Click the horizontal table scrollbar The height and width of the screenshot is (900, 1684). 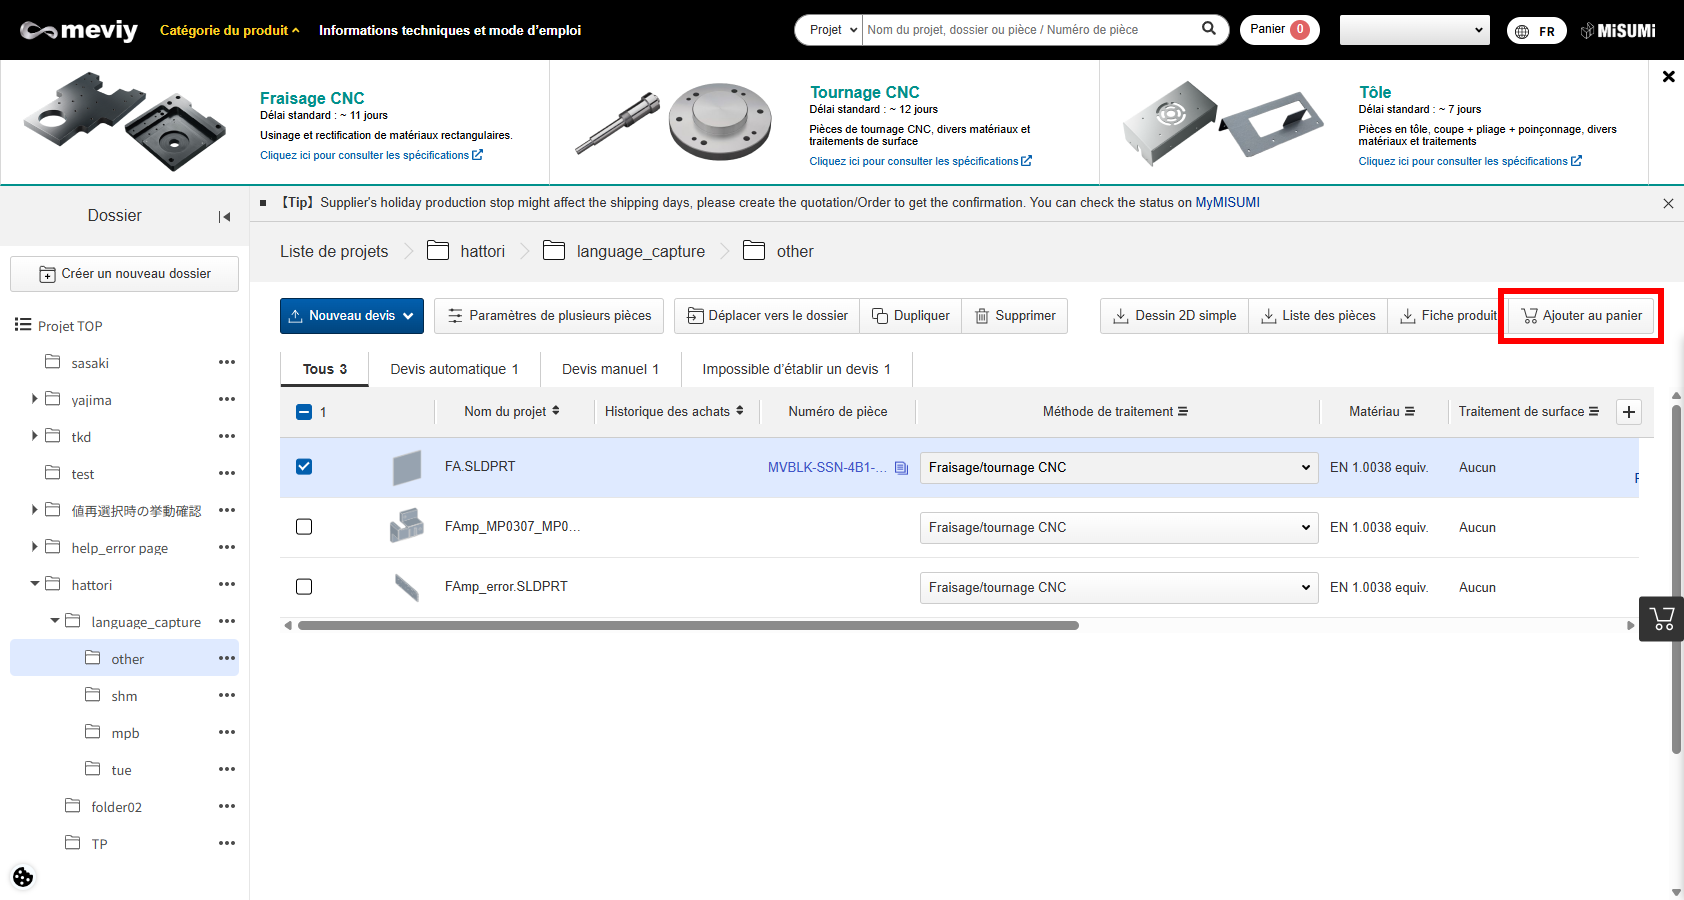click(x=688, y=626)
